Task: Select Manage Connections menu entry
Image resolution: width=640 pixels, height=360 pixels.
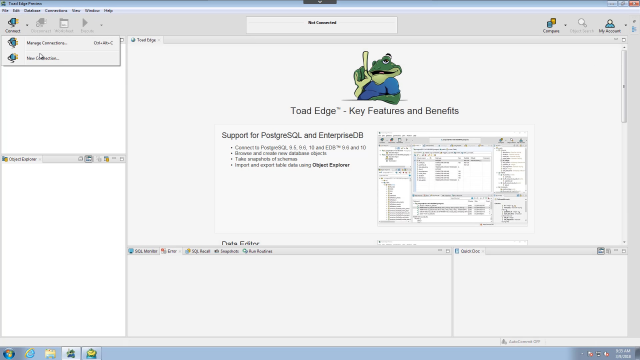Action: point(61,43)
